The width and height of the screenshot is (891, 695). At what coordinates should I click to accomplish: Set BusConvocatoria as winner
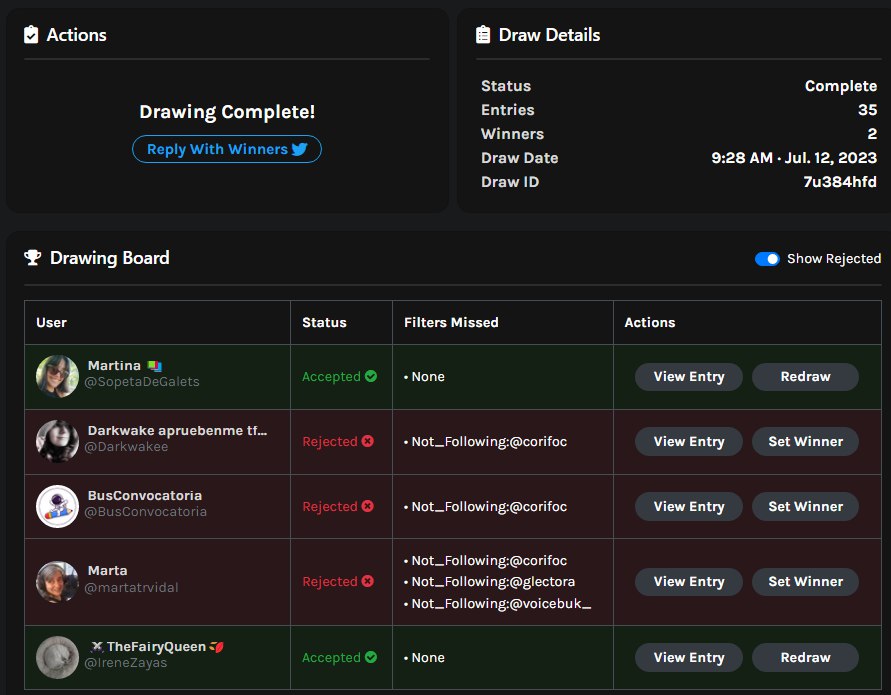point(805,506)
